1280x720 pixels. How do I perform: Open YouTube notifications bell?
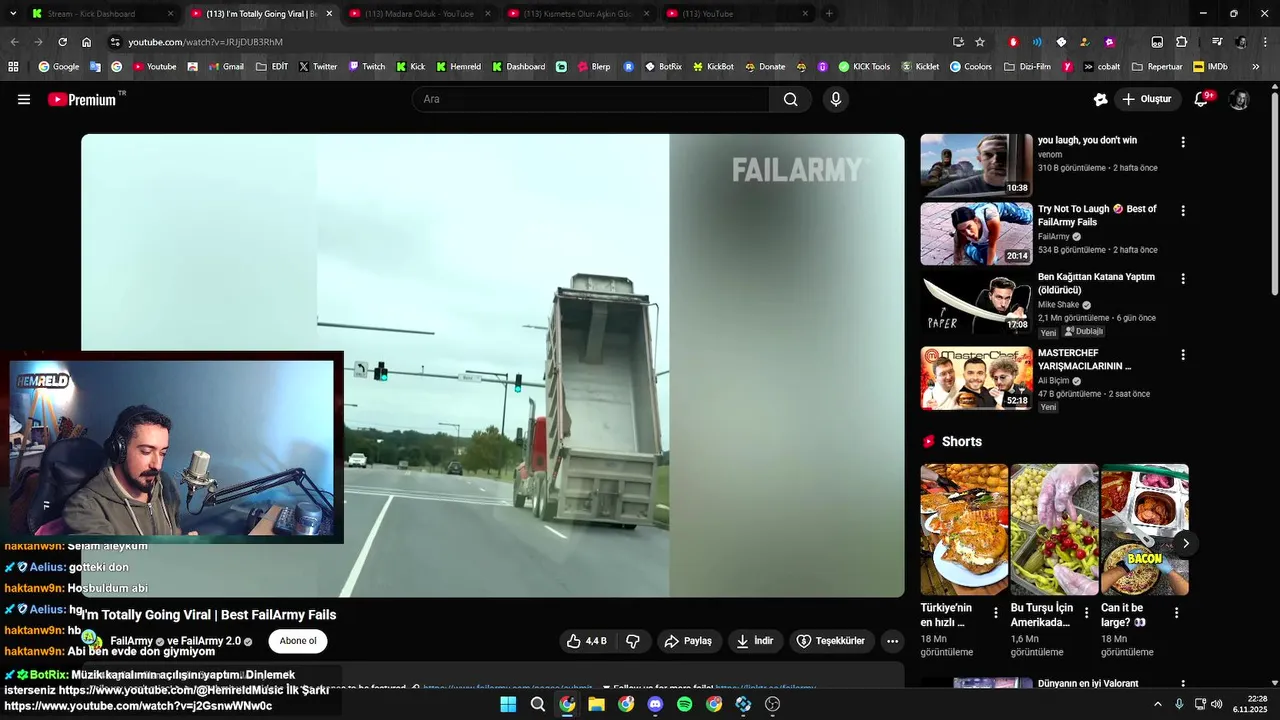(x=1203, y=99)
